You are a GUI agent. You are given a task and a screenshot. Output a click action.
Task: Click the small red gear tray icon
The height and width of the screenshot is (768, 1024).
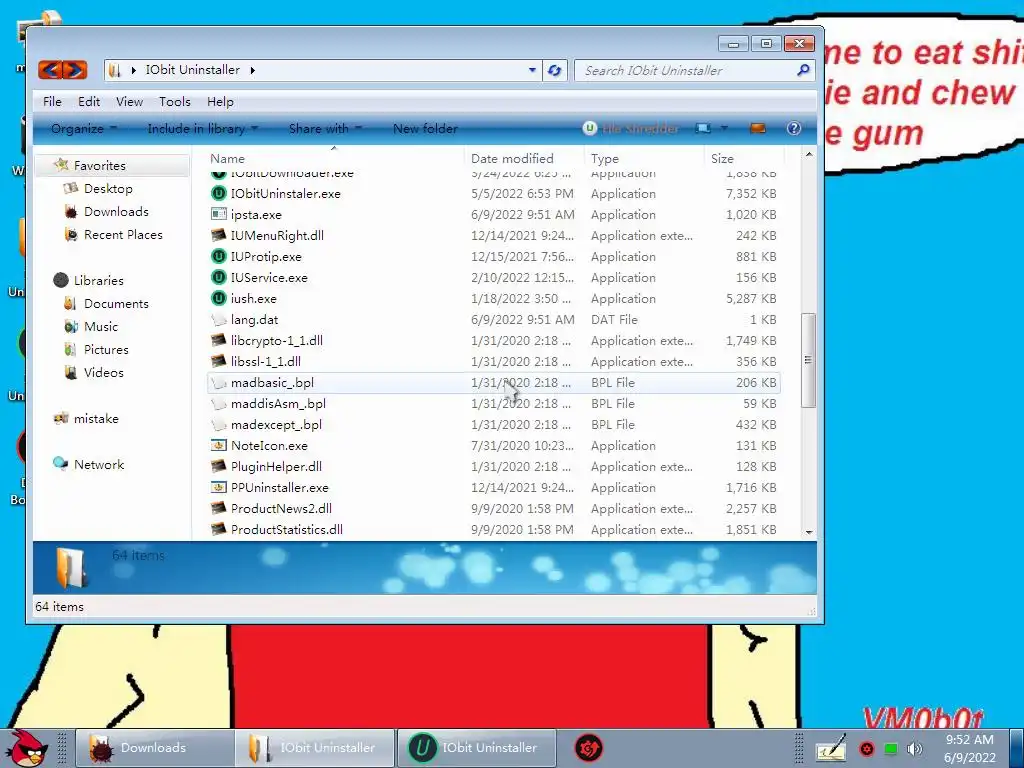point(867,748)
